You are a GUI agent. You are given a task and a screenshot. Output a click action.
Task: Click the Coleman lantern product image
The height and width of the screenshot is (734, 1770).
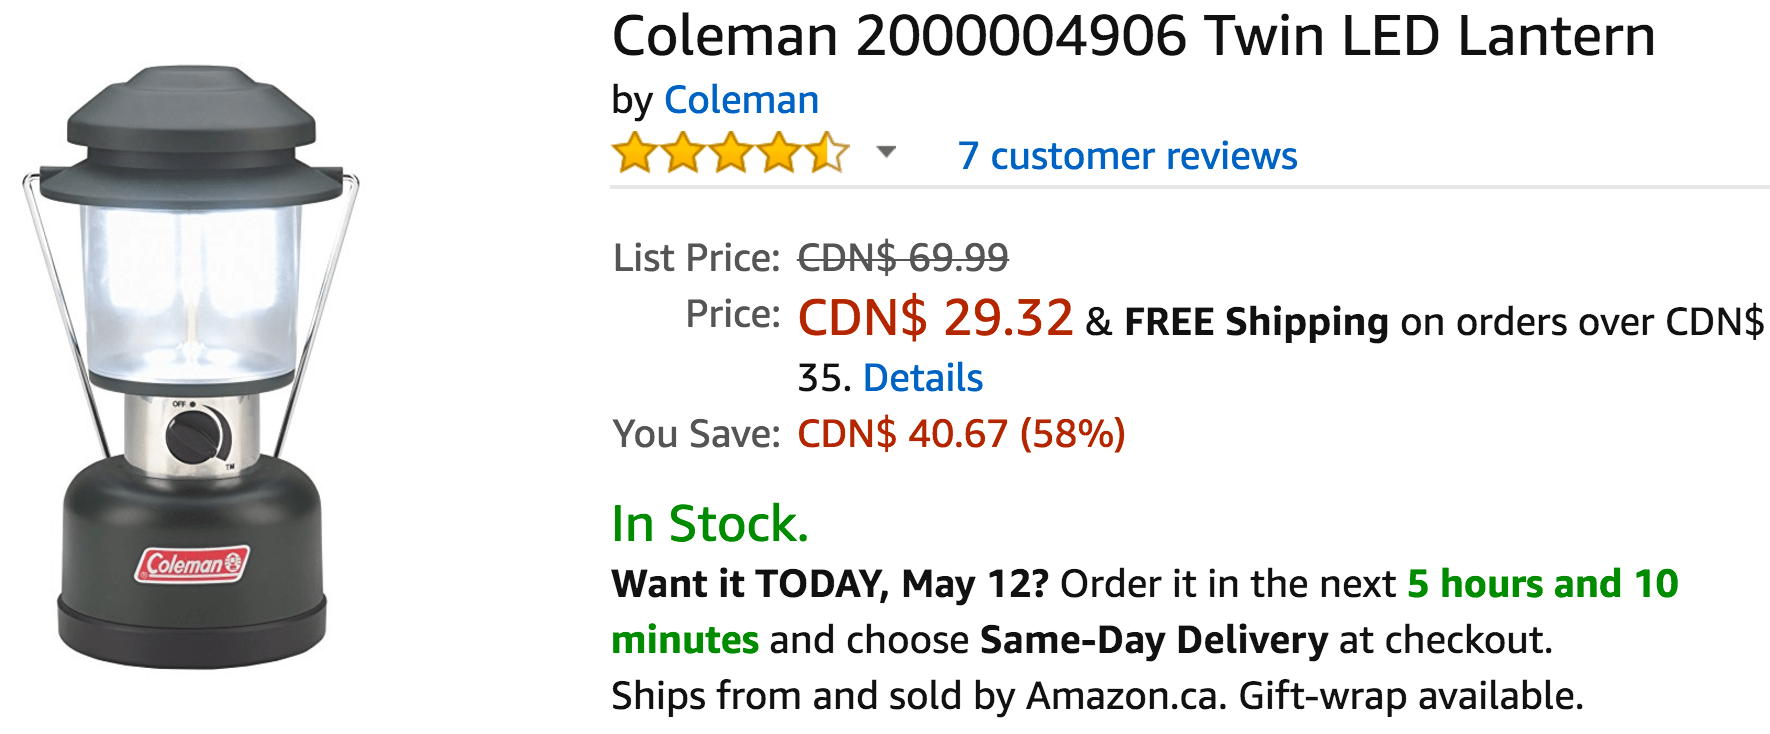pyautogui.click(x=190, y=367)
